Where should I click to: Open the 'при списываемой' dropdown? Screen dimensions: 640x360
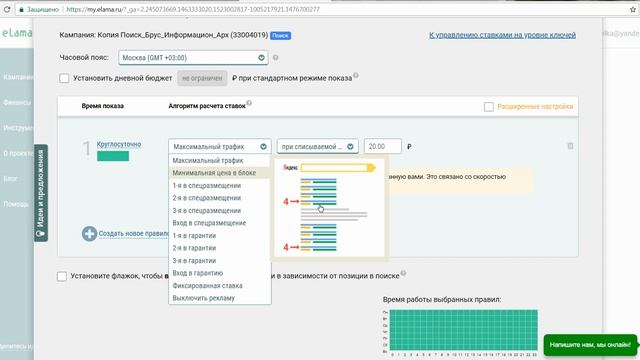(317, 147)
